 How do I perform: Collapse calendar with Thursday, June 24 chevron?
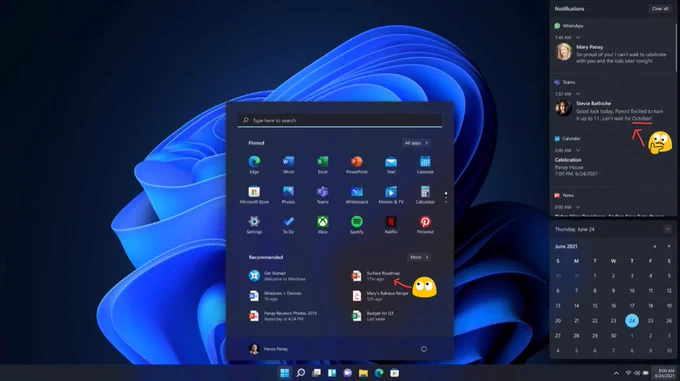coord(667,229)
